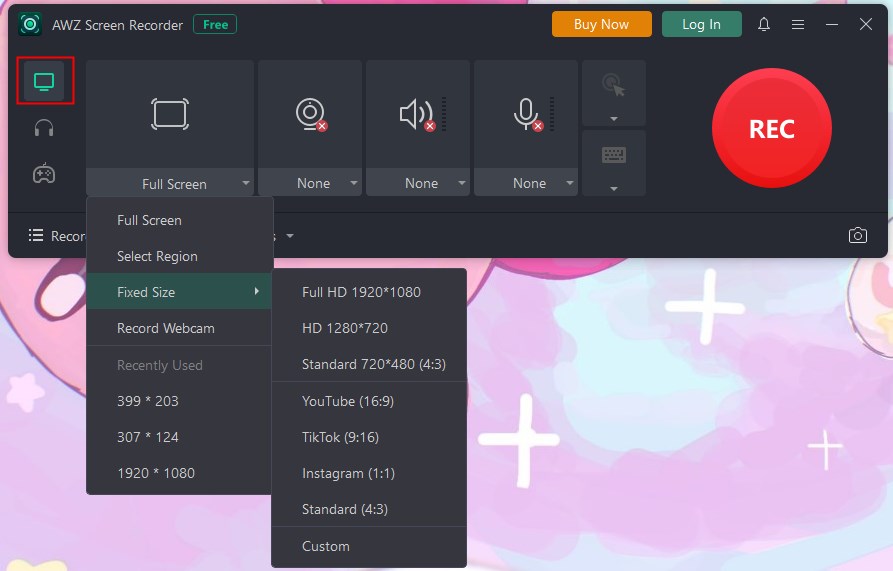Expand the dropdown arrow in bottom bar

point(290,236)
